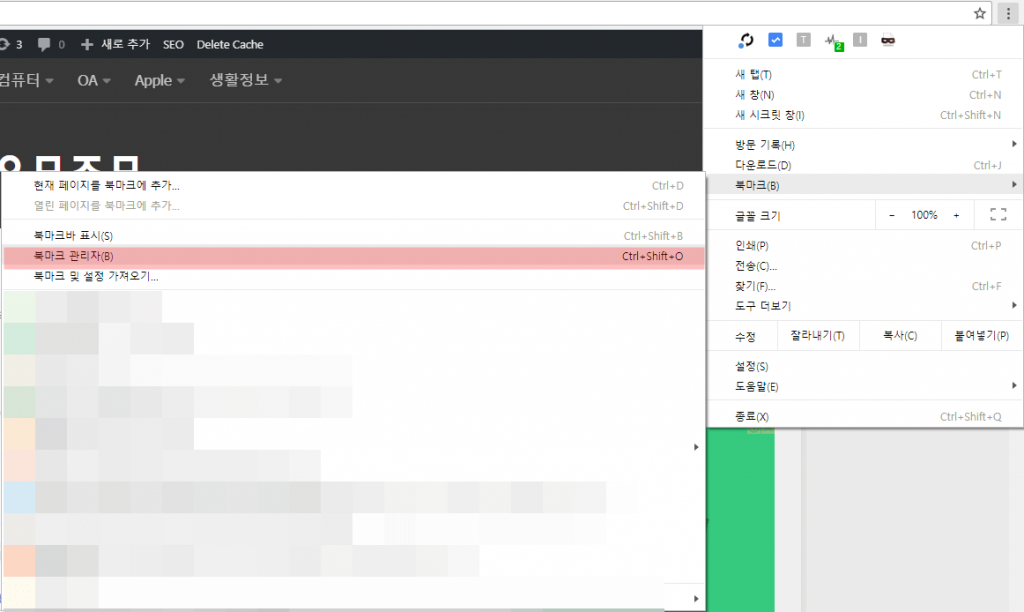Click the circular-arrows sync extension icon
Screen dimensions: 1024x612
(746, 40)
